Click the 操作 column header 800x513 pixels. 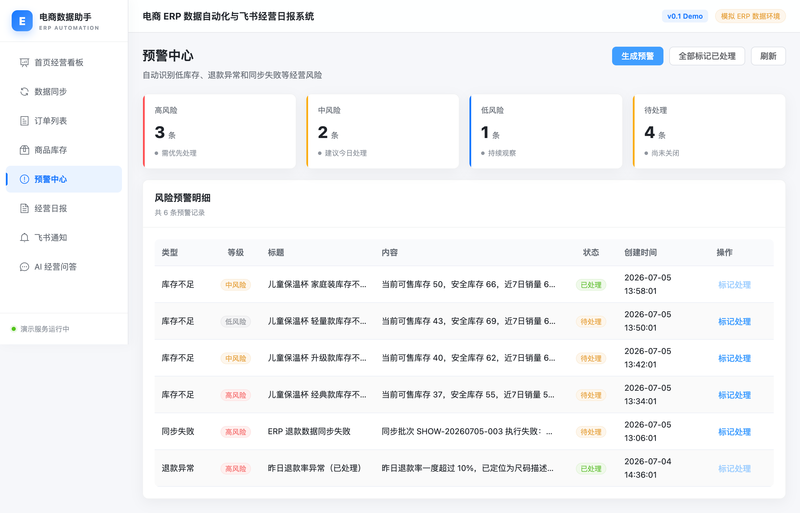pos(724,253)
